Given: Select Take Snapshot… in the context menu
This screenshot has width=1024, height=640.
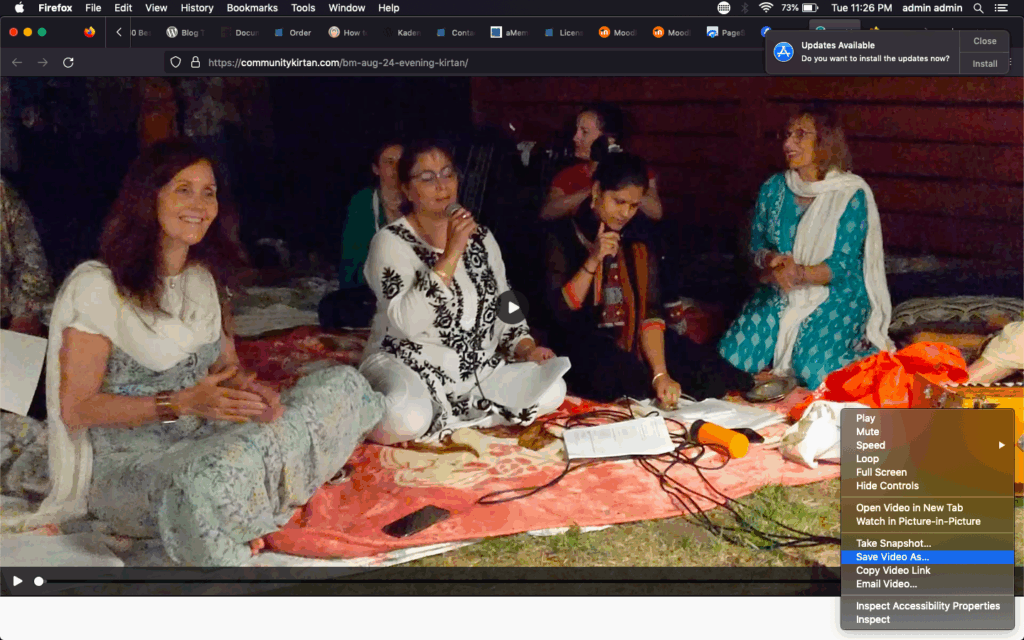Looking at the screenshot, I should click(x=892, y=543).
